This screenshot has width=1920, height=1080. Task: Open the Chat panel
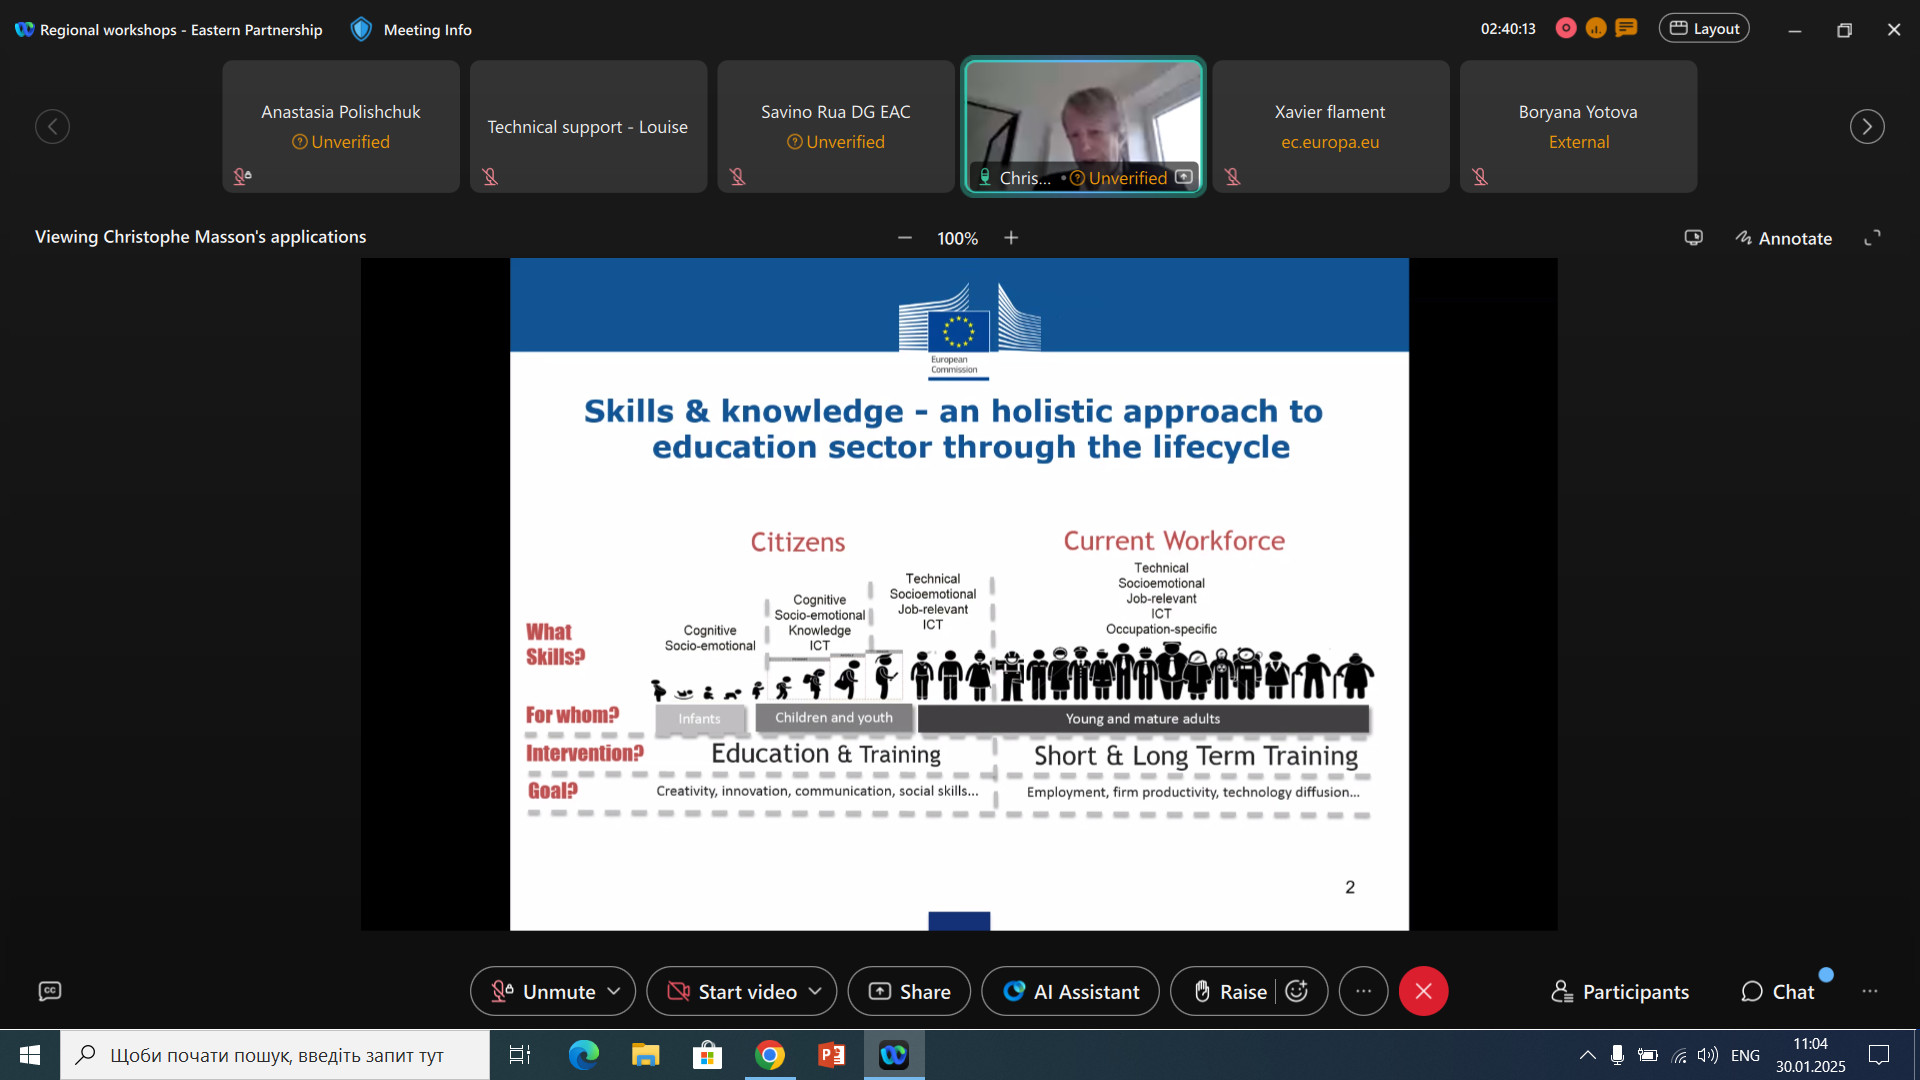click(1778, 991)
